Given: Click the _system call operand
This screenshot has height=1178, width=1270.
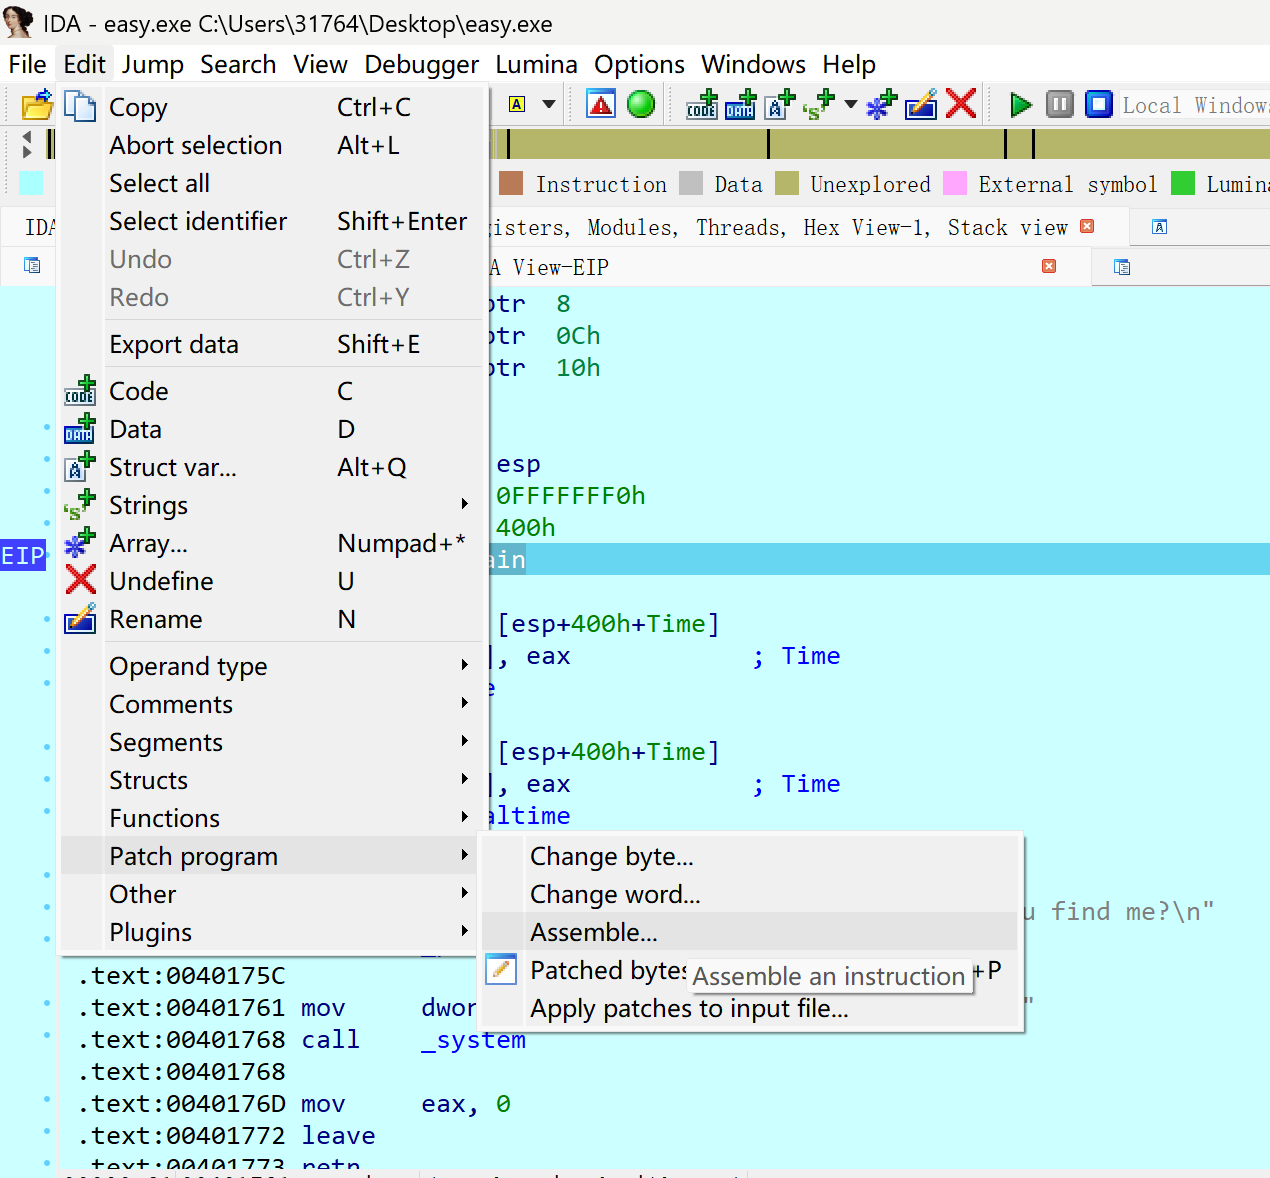Looking at the screenshot, I should [473, 1040].
